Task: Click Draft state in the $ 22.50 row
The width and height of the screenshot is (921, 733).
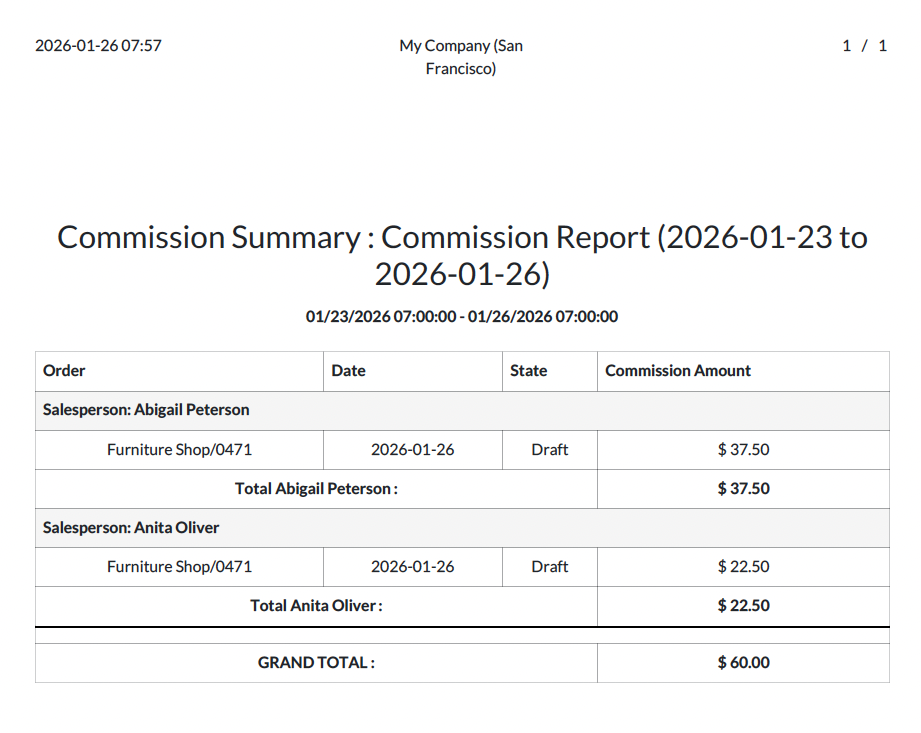Action: [550, 567]
